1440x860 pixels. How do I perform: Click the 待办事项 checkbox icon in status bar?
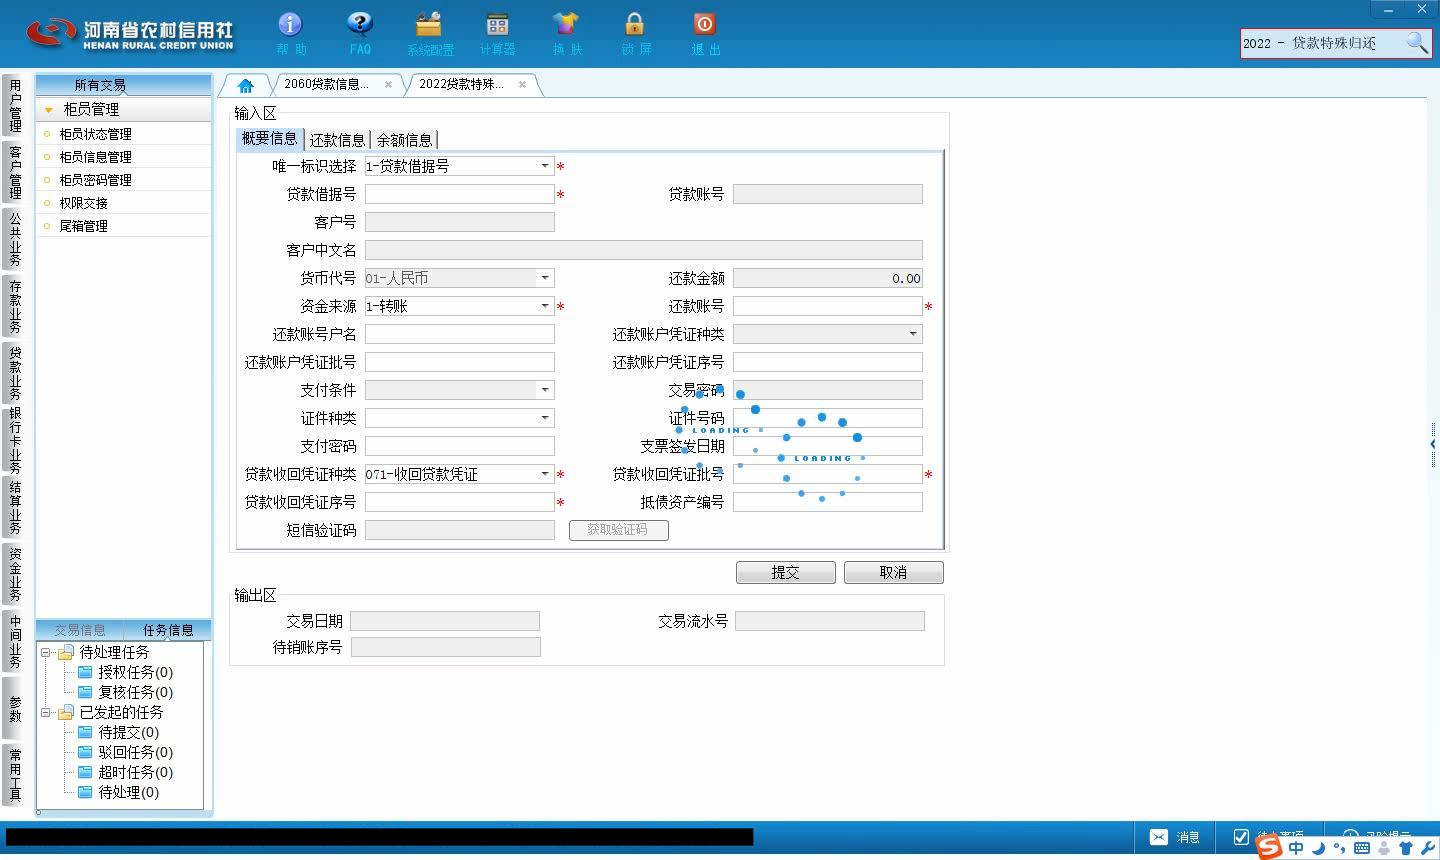point(1241,837)
